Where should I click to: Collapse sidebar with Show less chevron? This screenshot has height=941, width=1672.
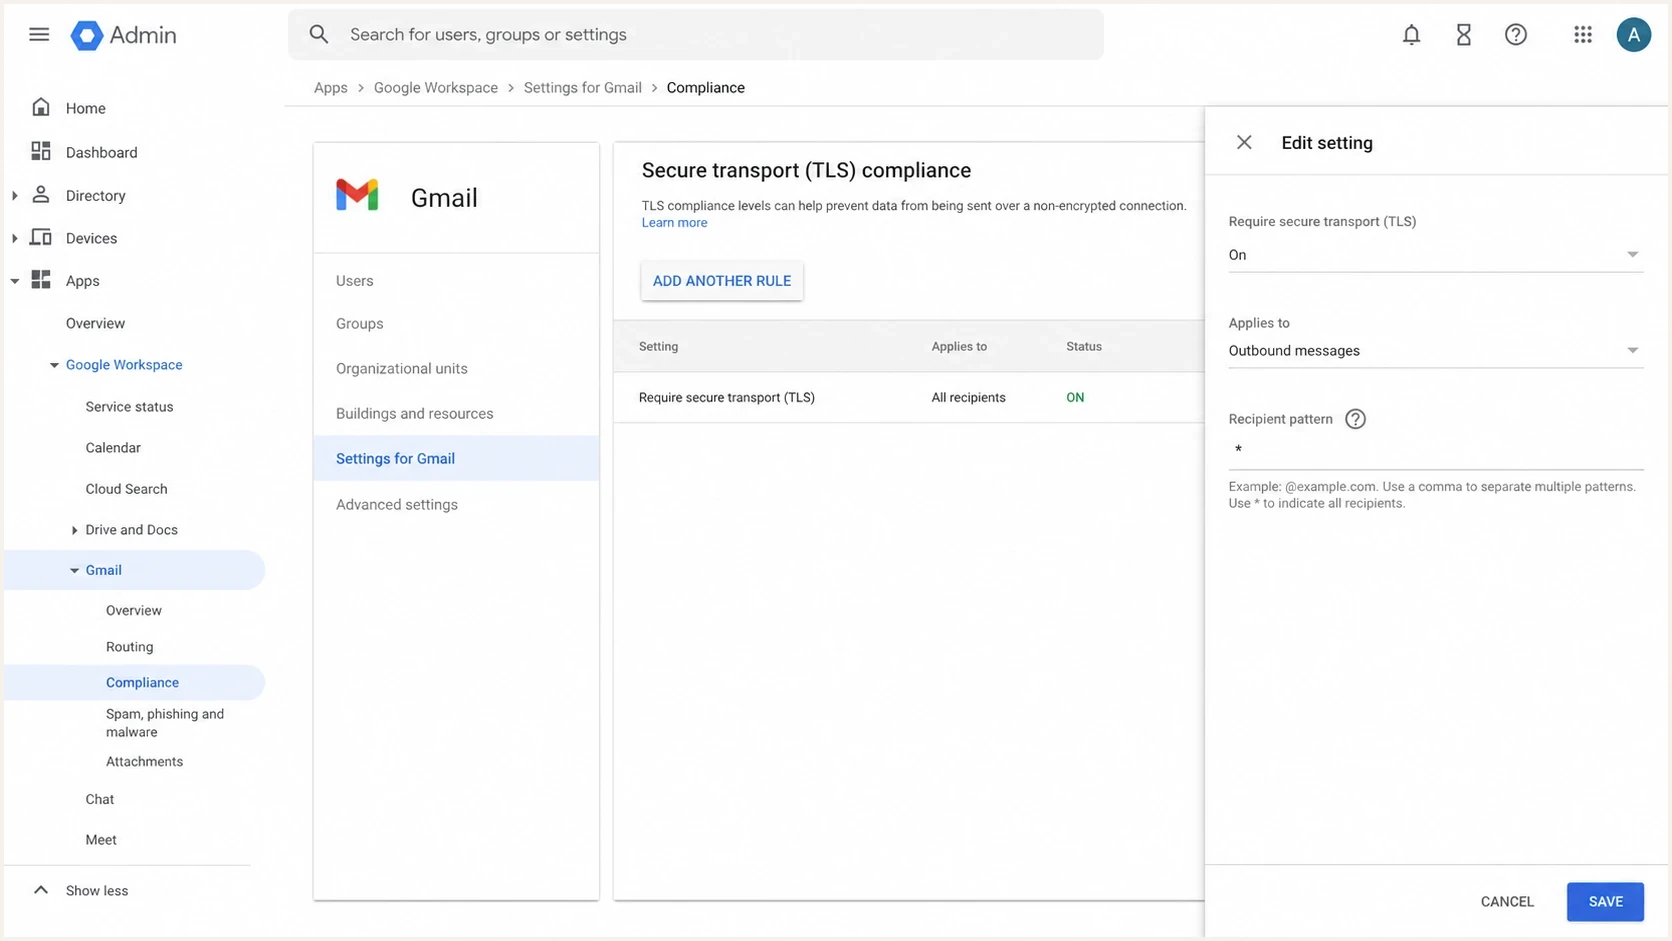pos(41,890)
